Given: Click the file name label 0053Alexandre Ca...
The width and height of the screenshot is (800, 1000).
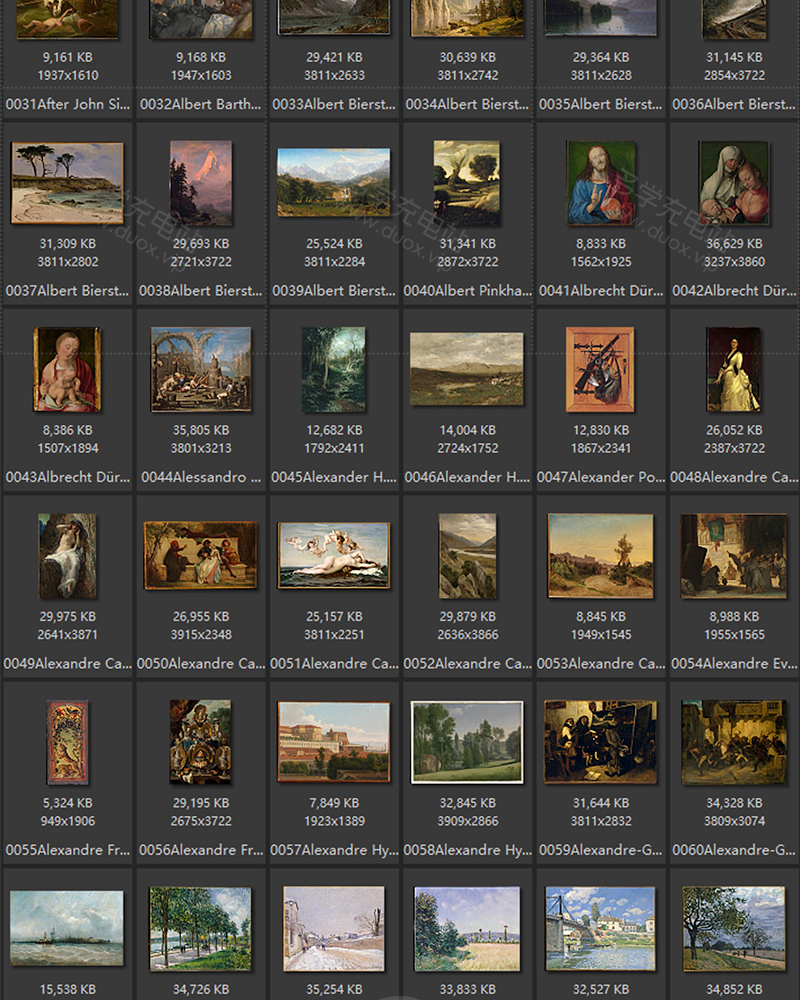Looking at the screenshot, I should click(x=600, y=663).
